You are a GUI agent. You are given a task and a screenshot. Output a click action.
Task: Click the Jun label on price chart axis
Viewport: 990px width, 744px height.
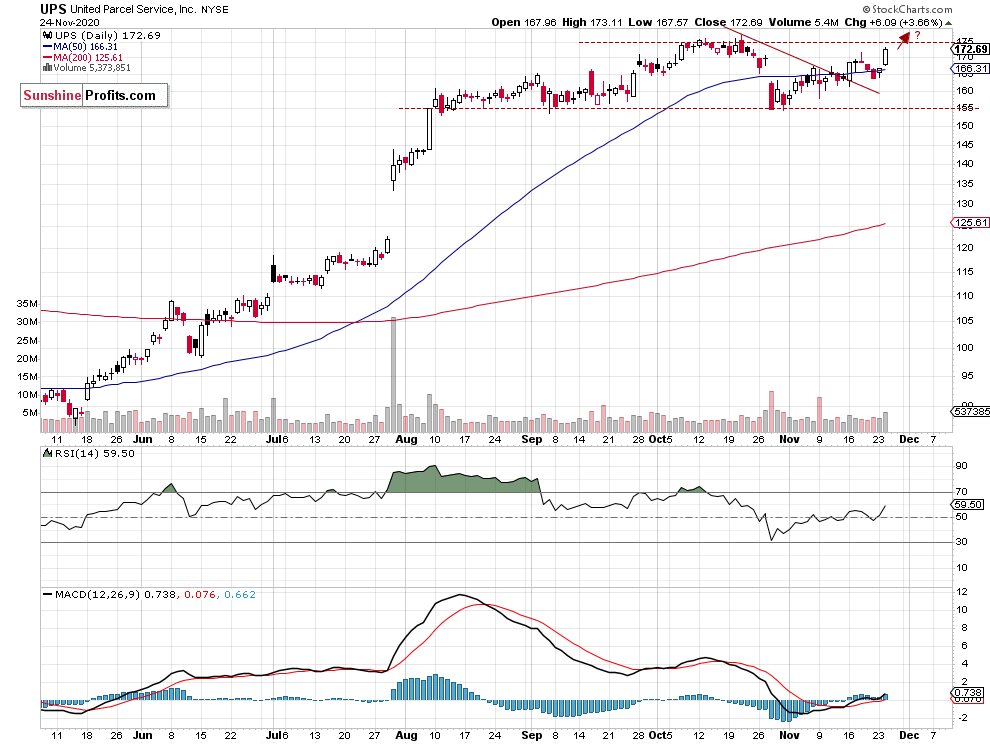pos(143,440)
